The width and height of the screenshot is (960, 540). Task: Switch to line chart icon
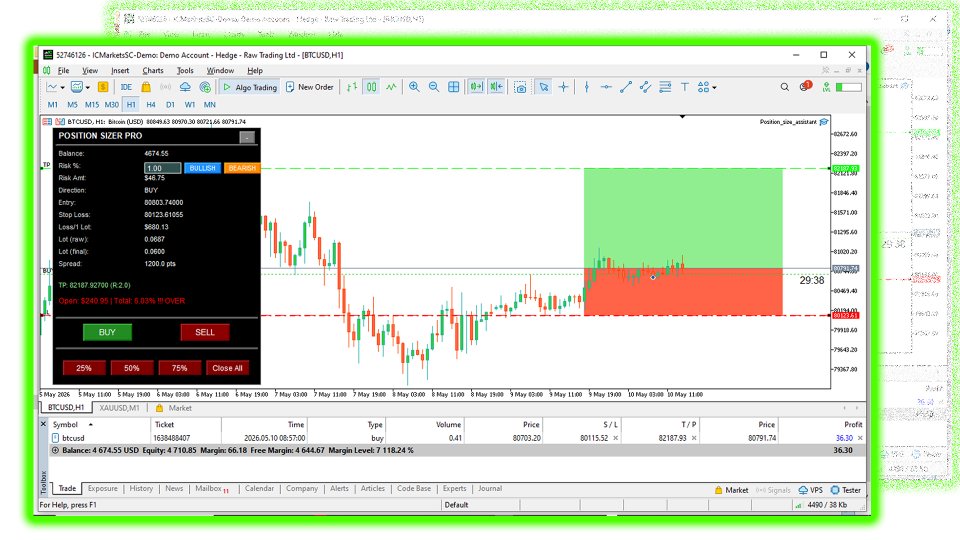(x=391, y=87)
